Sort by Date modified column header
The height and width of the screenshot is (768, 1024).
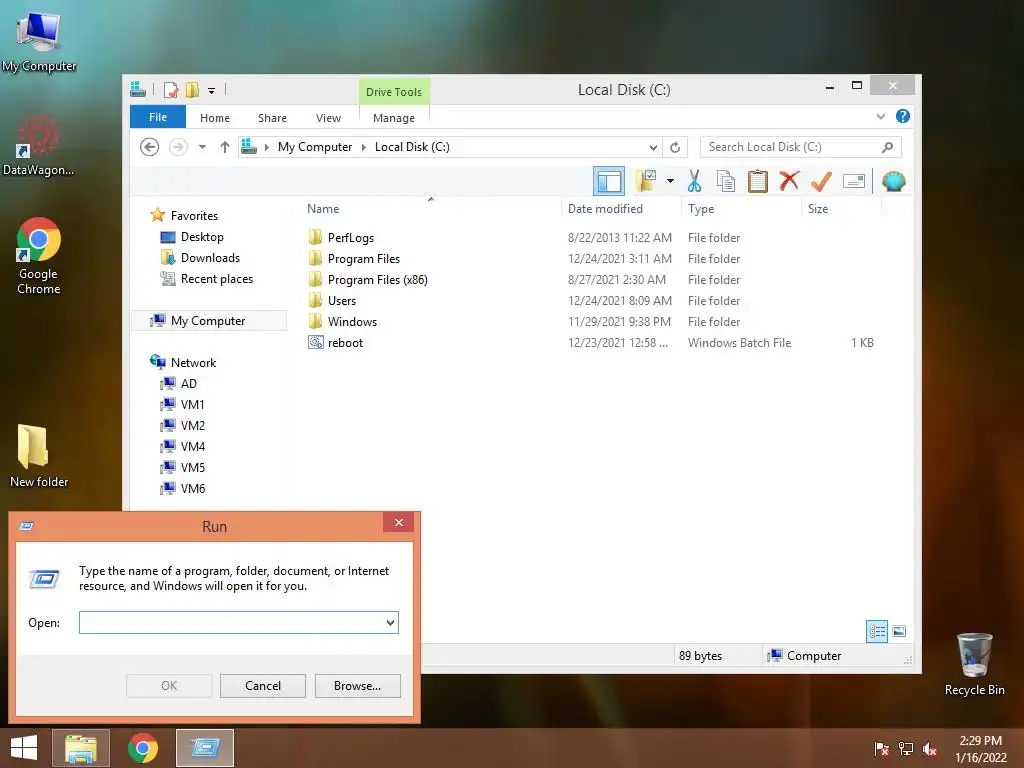pyautogui.click(x=605, y=209)
